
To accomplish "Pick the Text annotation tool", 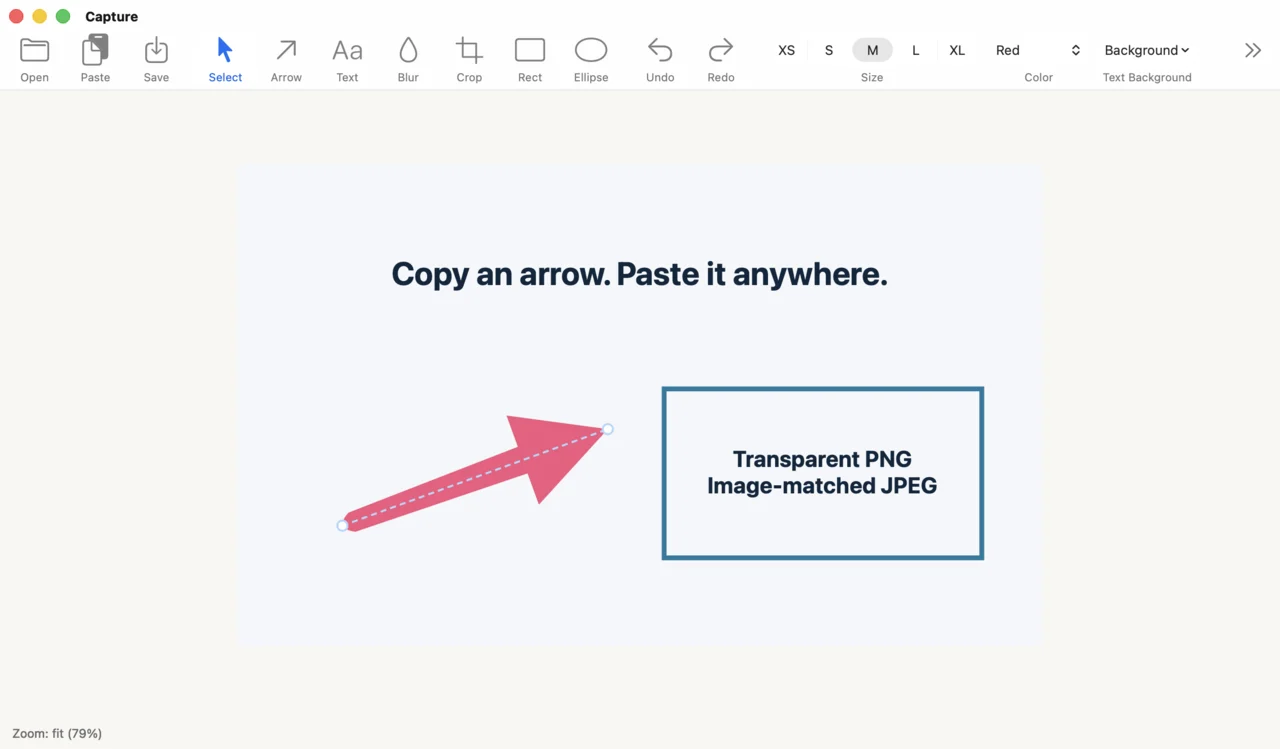I will pos(347,59).
